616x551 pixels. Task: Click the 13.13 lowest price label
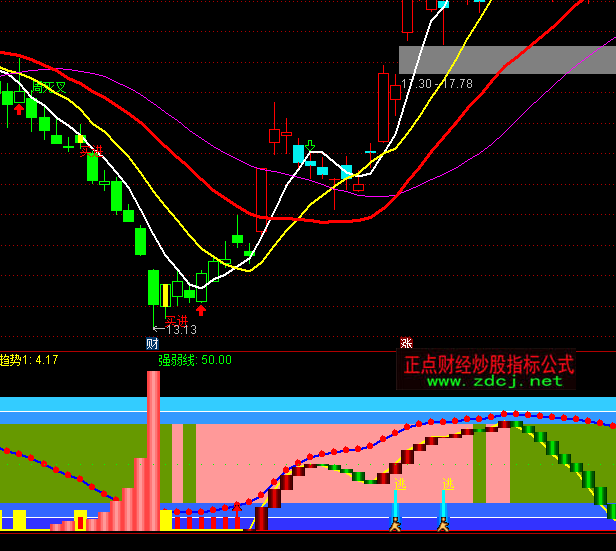pyautogui.click(x=180, y=330)
